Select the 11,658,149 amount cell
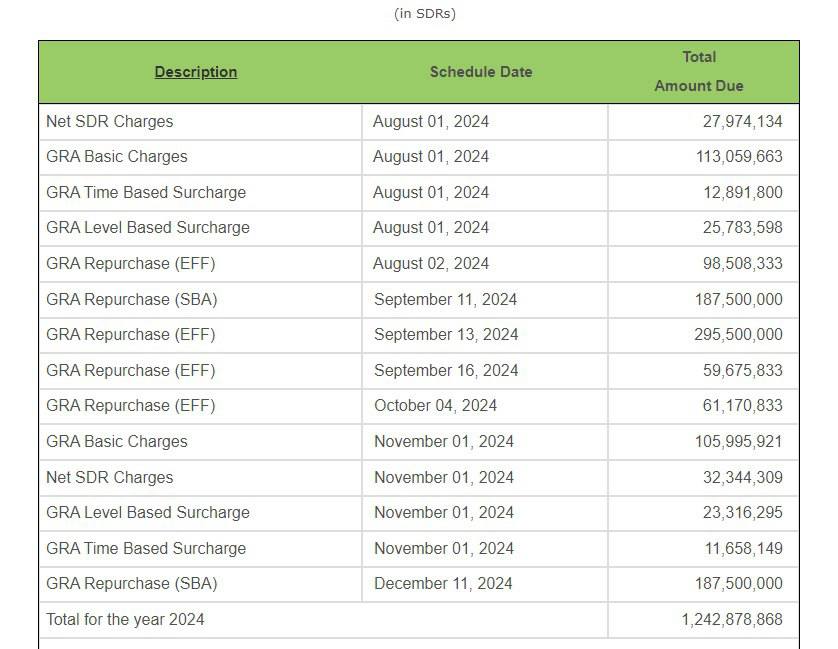The width and height of the screenshot is (838, 649). pos(742,548)
